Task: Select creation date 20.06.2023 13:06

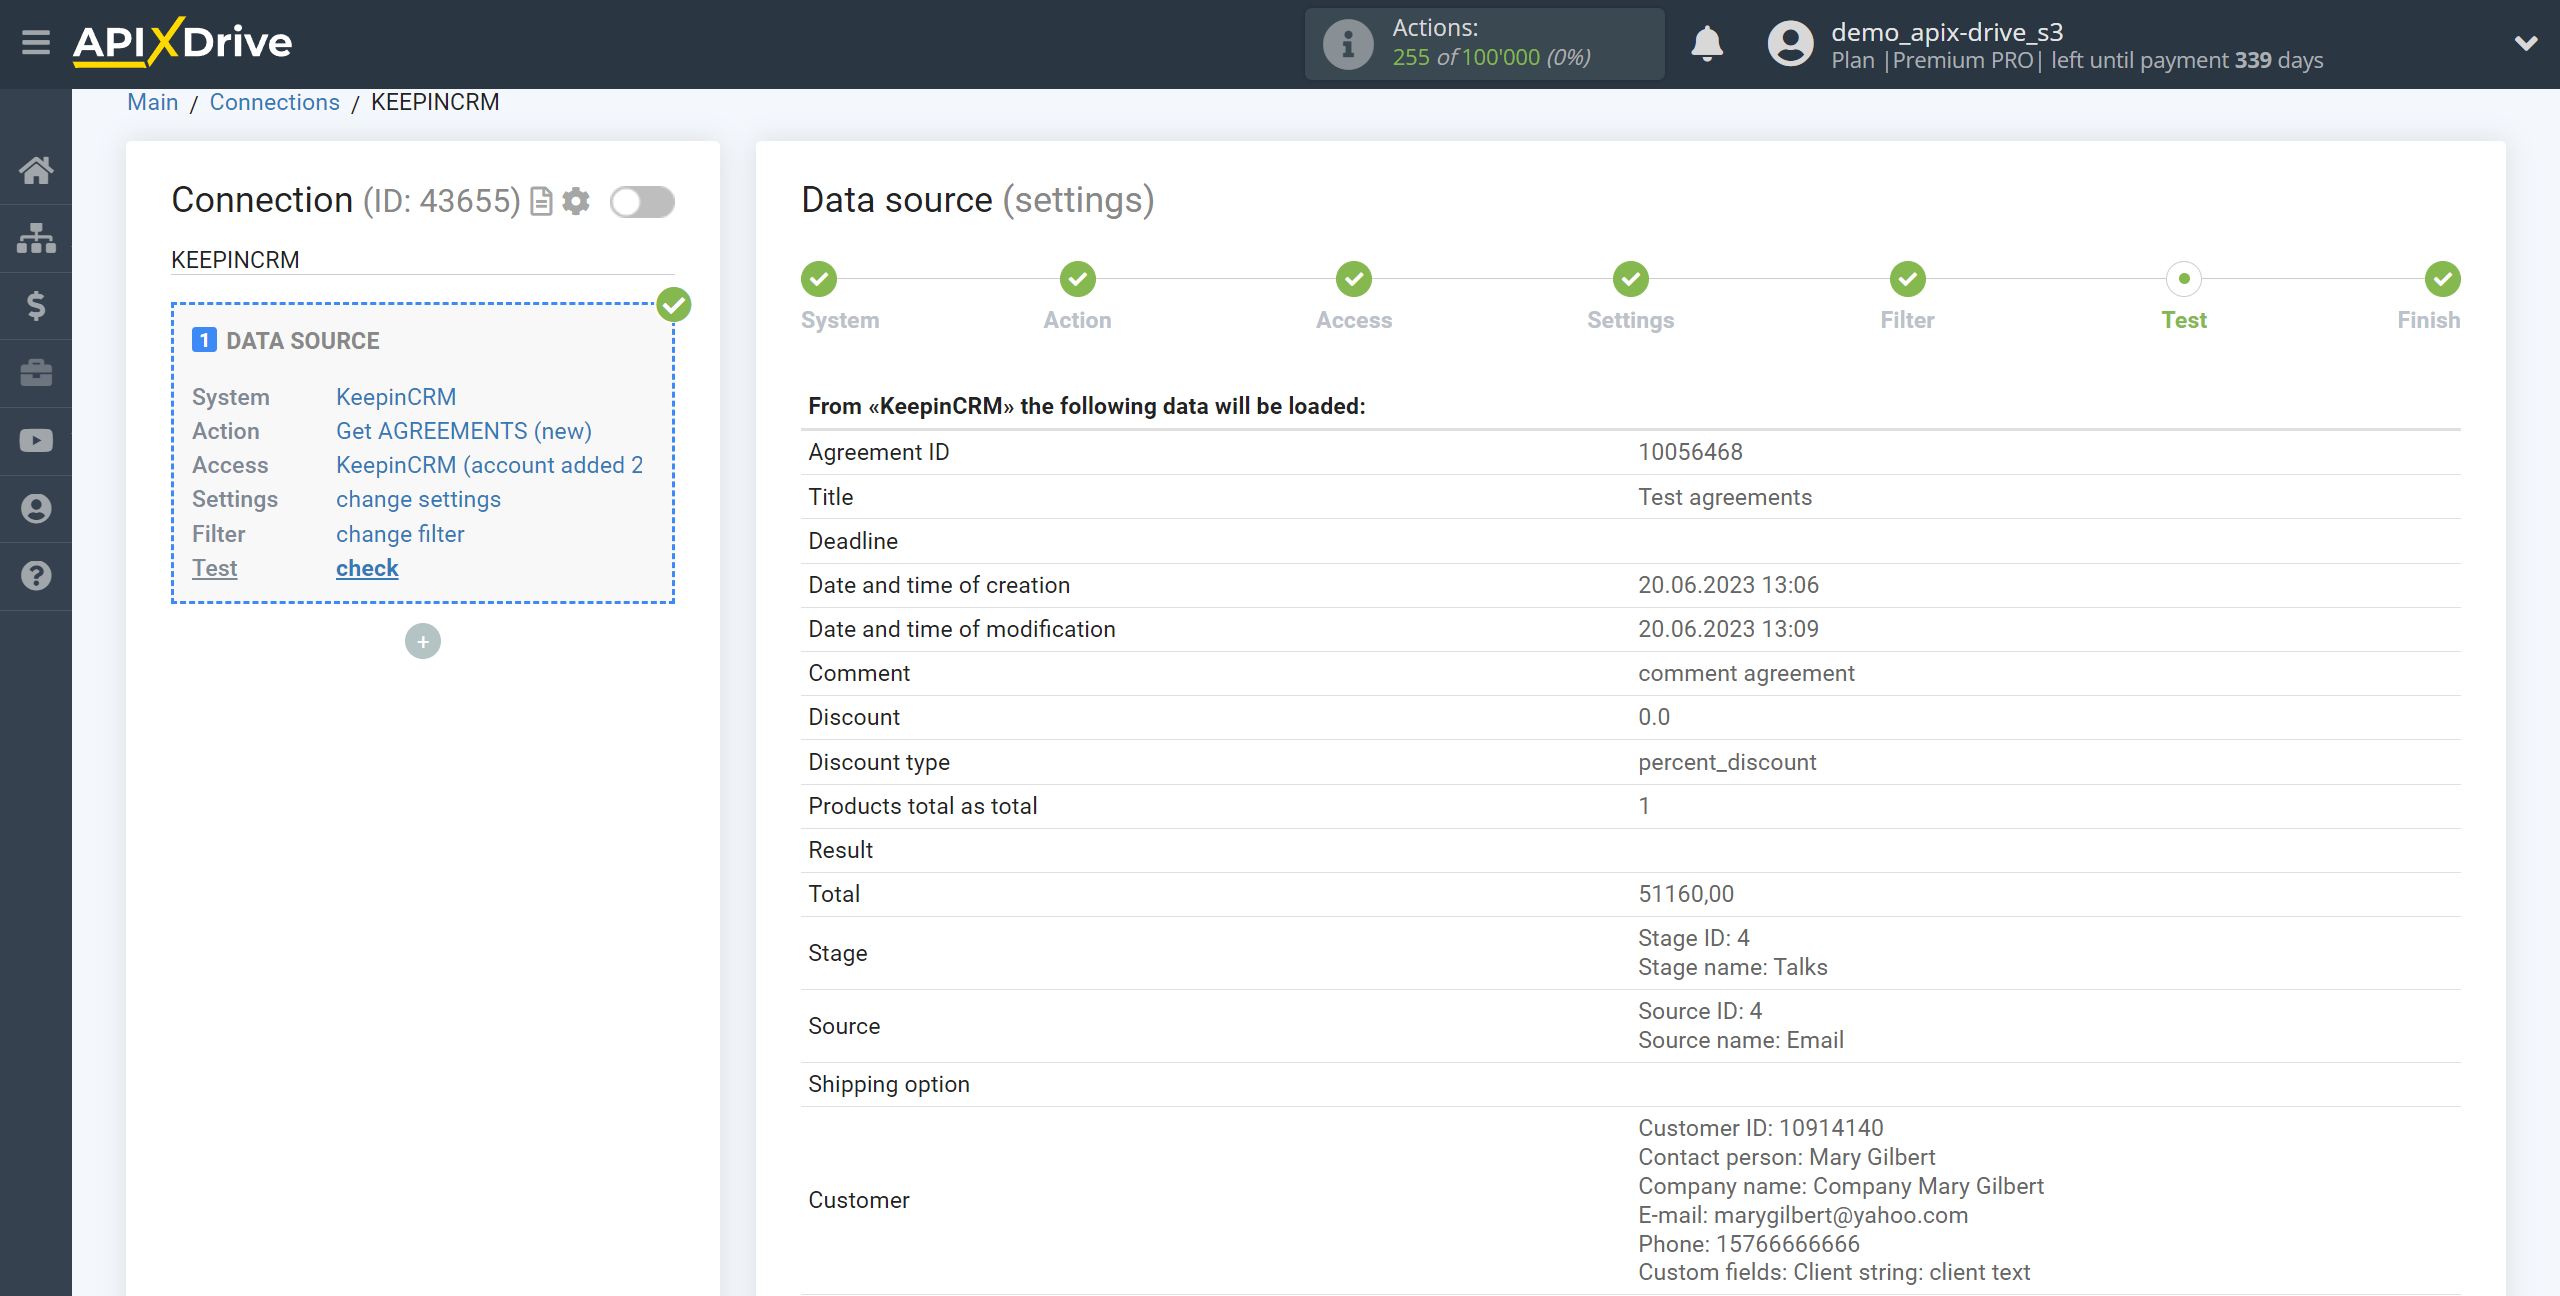Action: (1728, 585)
